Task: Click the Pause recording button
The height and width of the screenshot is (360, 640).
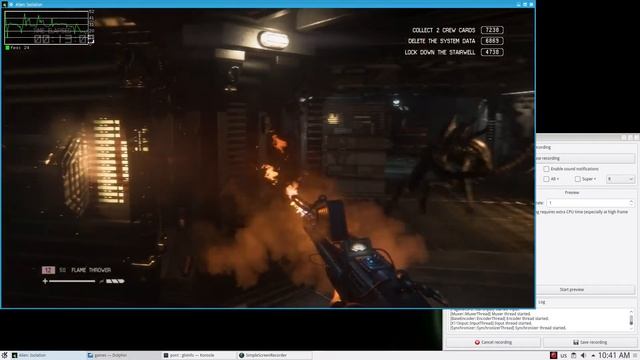Action: [585, 158]
